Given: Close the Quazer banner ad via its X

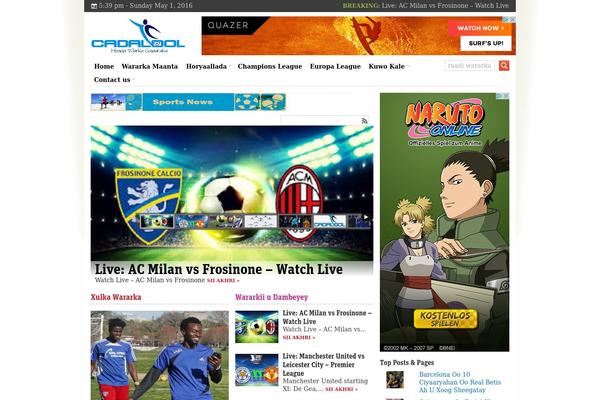Looking at the screenshot, I should 513,19.
